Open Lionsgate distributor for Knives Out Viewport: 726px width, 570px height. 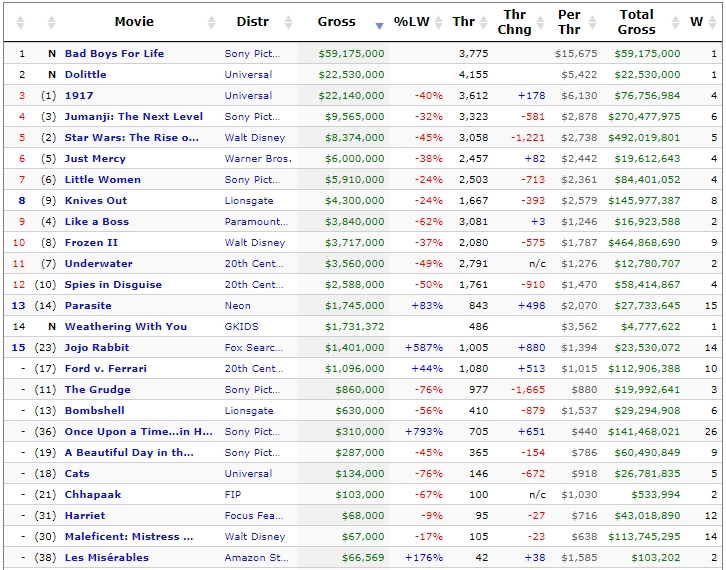click(249, 200)
